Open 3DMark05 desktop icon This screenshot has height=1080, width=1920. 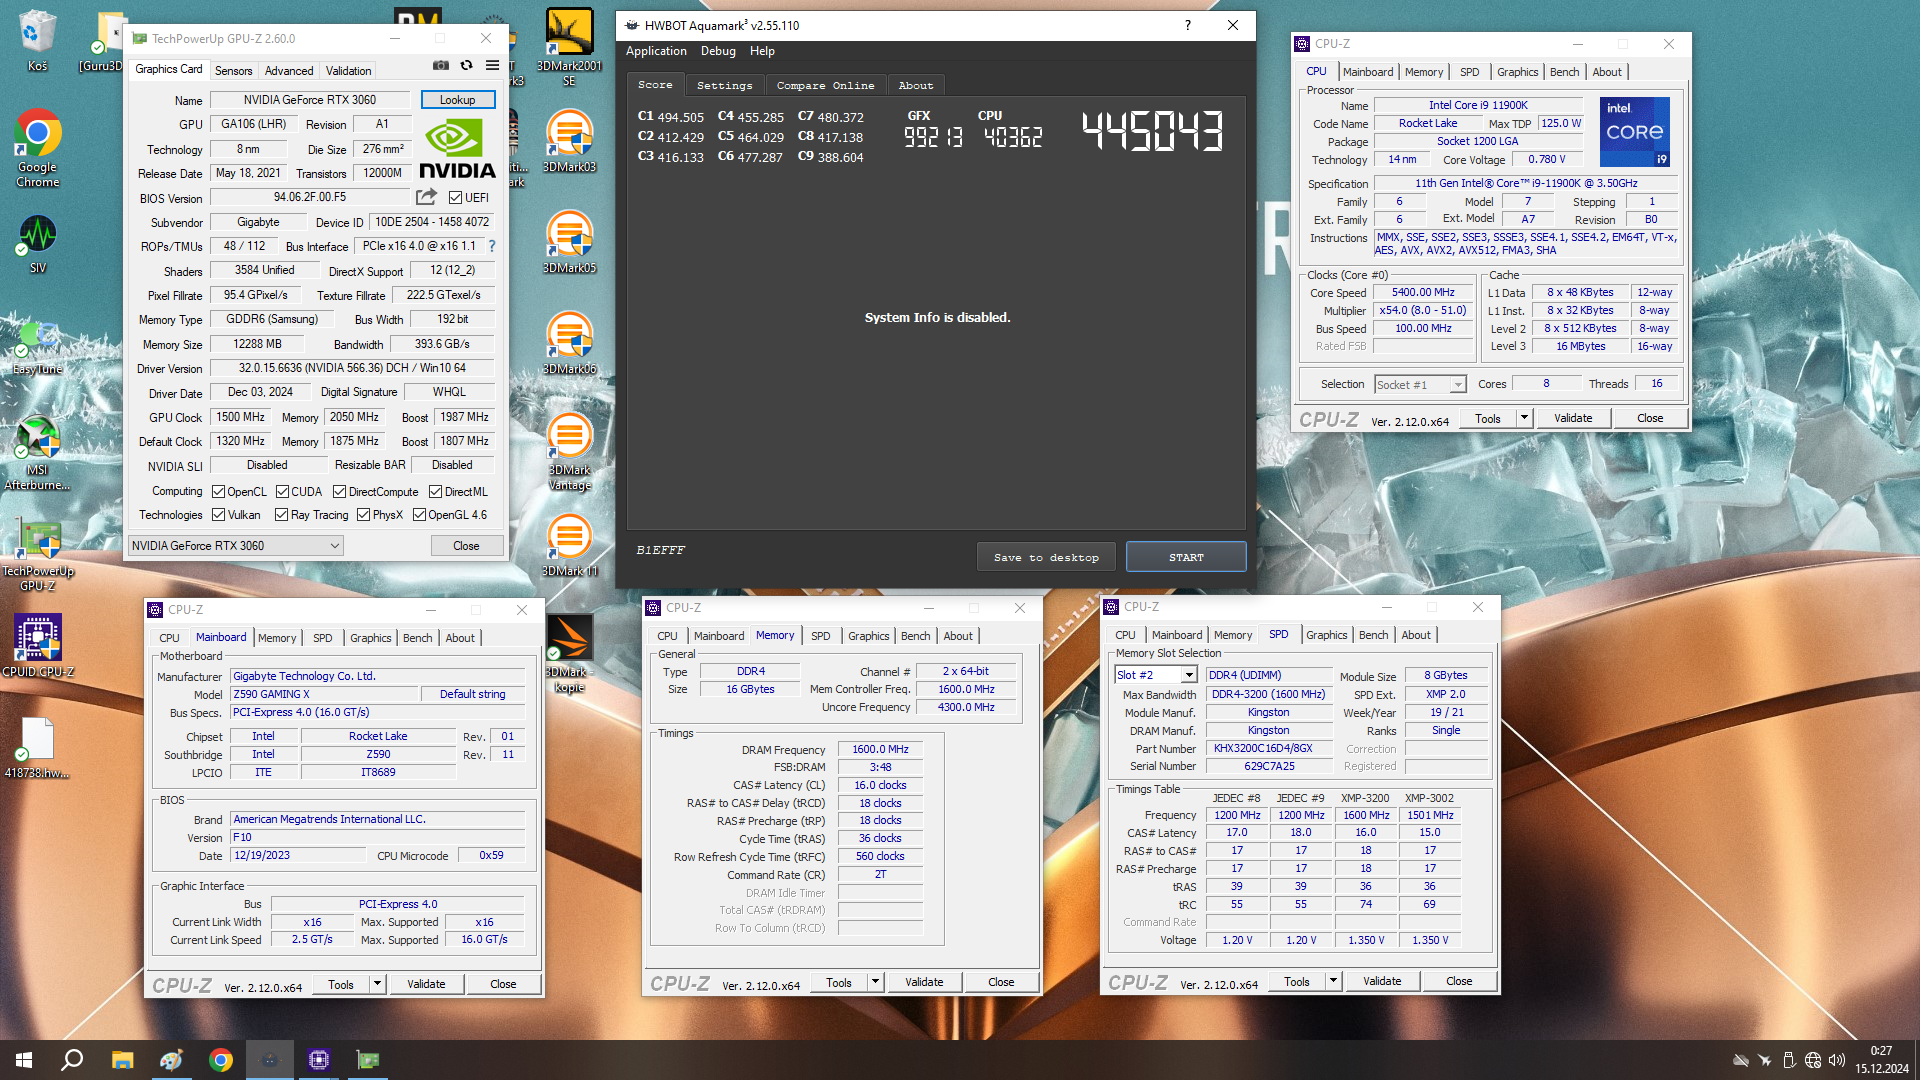coord(569,242)
